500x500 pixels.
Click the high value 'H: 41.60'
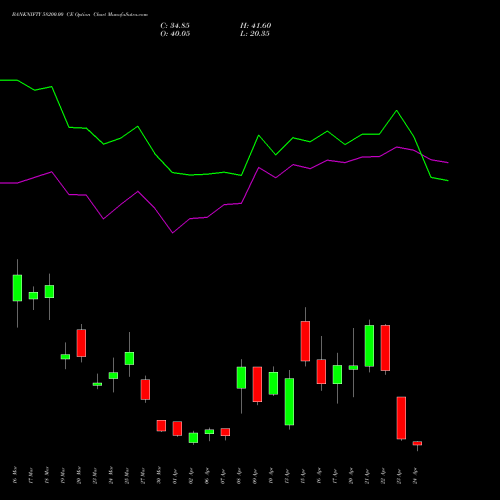click(256, 26)
